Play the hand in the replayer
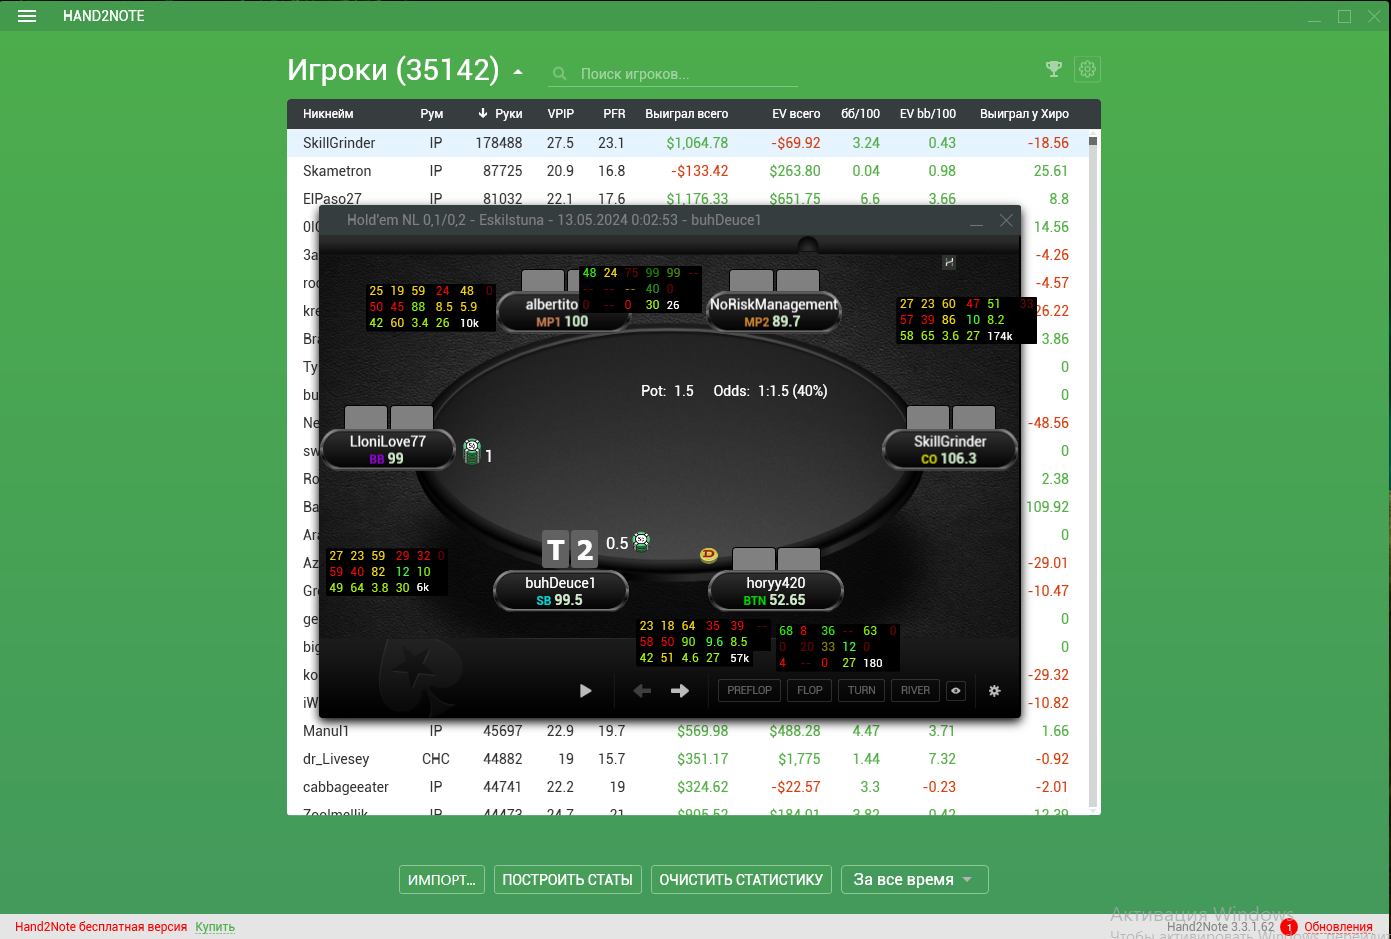Viewport: 1391px width, 939px height. [586, 690]
